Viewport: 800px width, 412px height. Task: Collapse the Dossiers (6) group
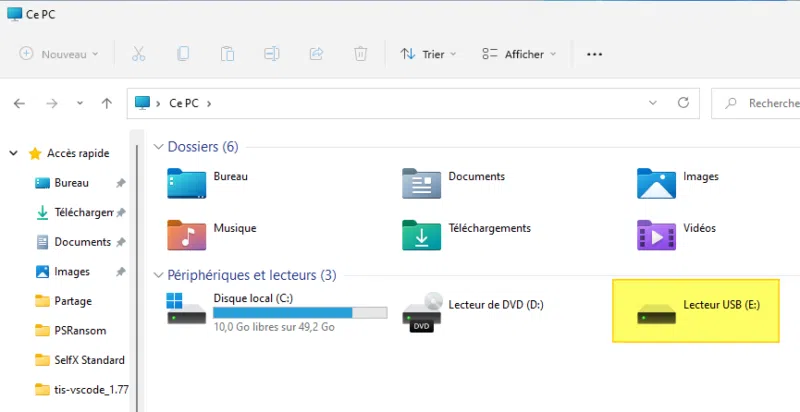coord(159,147)
